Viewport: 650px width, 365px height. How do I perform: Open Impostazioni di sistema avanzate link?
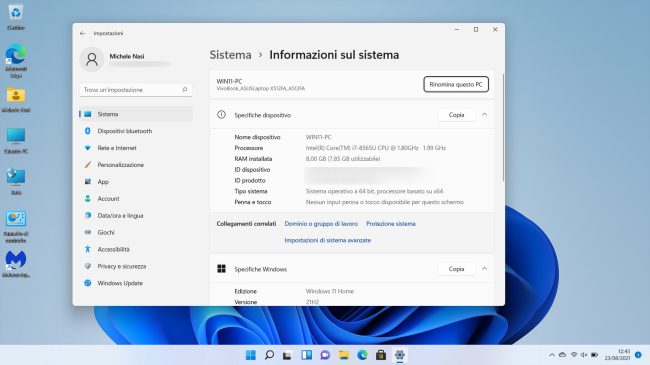(327, 240)
